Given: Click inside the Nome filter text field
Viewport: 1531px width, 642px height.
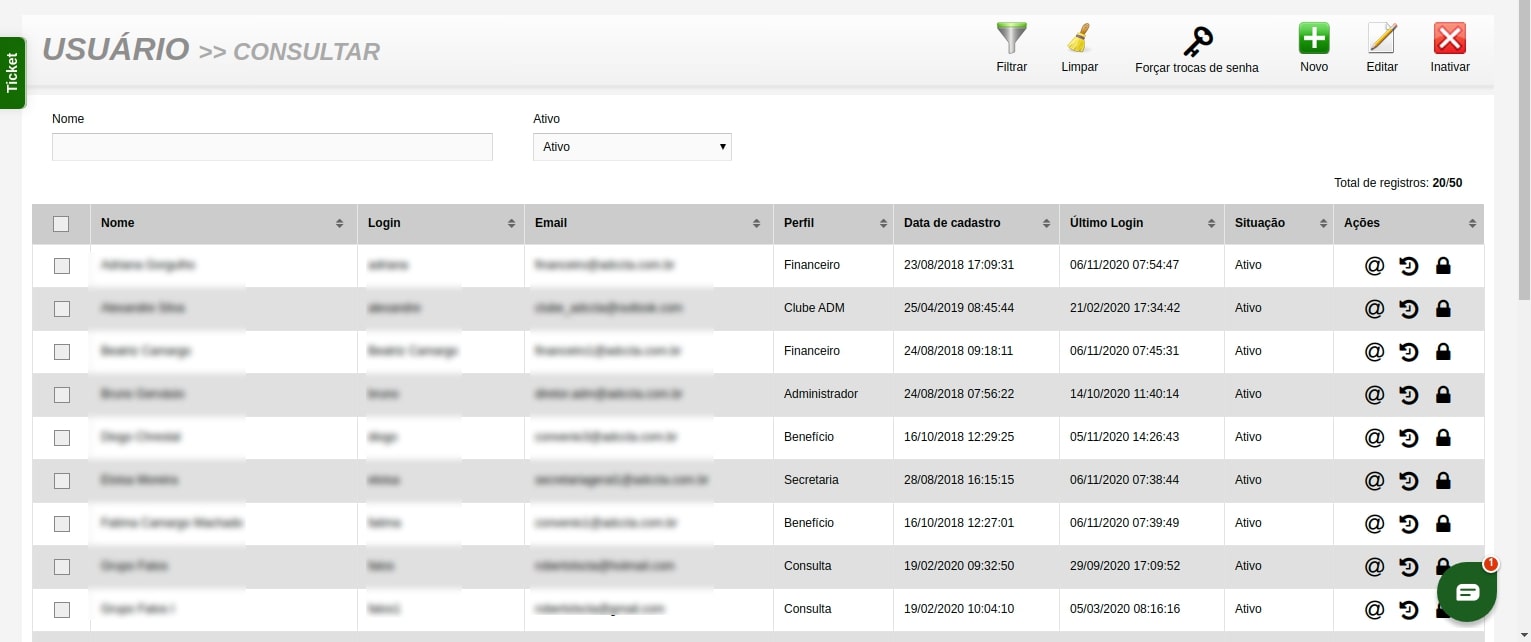Looking at the screenshot, I should 272,147.
